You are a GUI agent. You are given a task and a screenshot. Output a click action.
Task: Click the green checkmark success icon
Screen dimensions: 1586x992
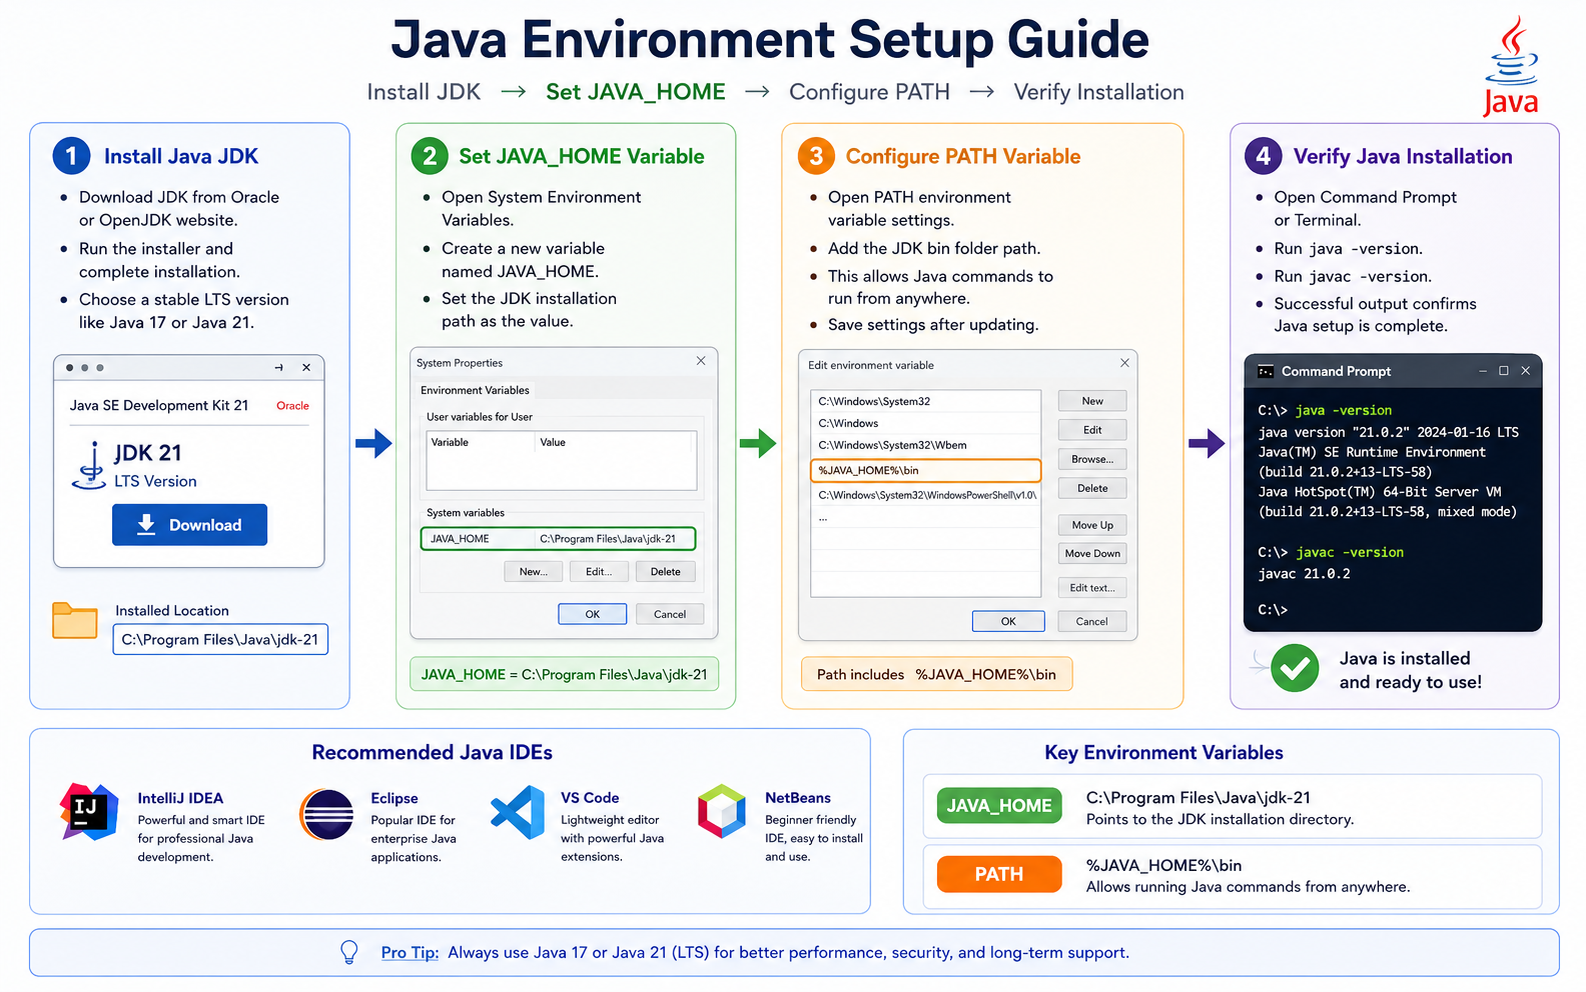pos(1295,668)
